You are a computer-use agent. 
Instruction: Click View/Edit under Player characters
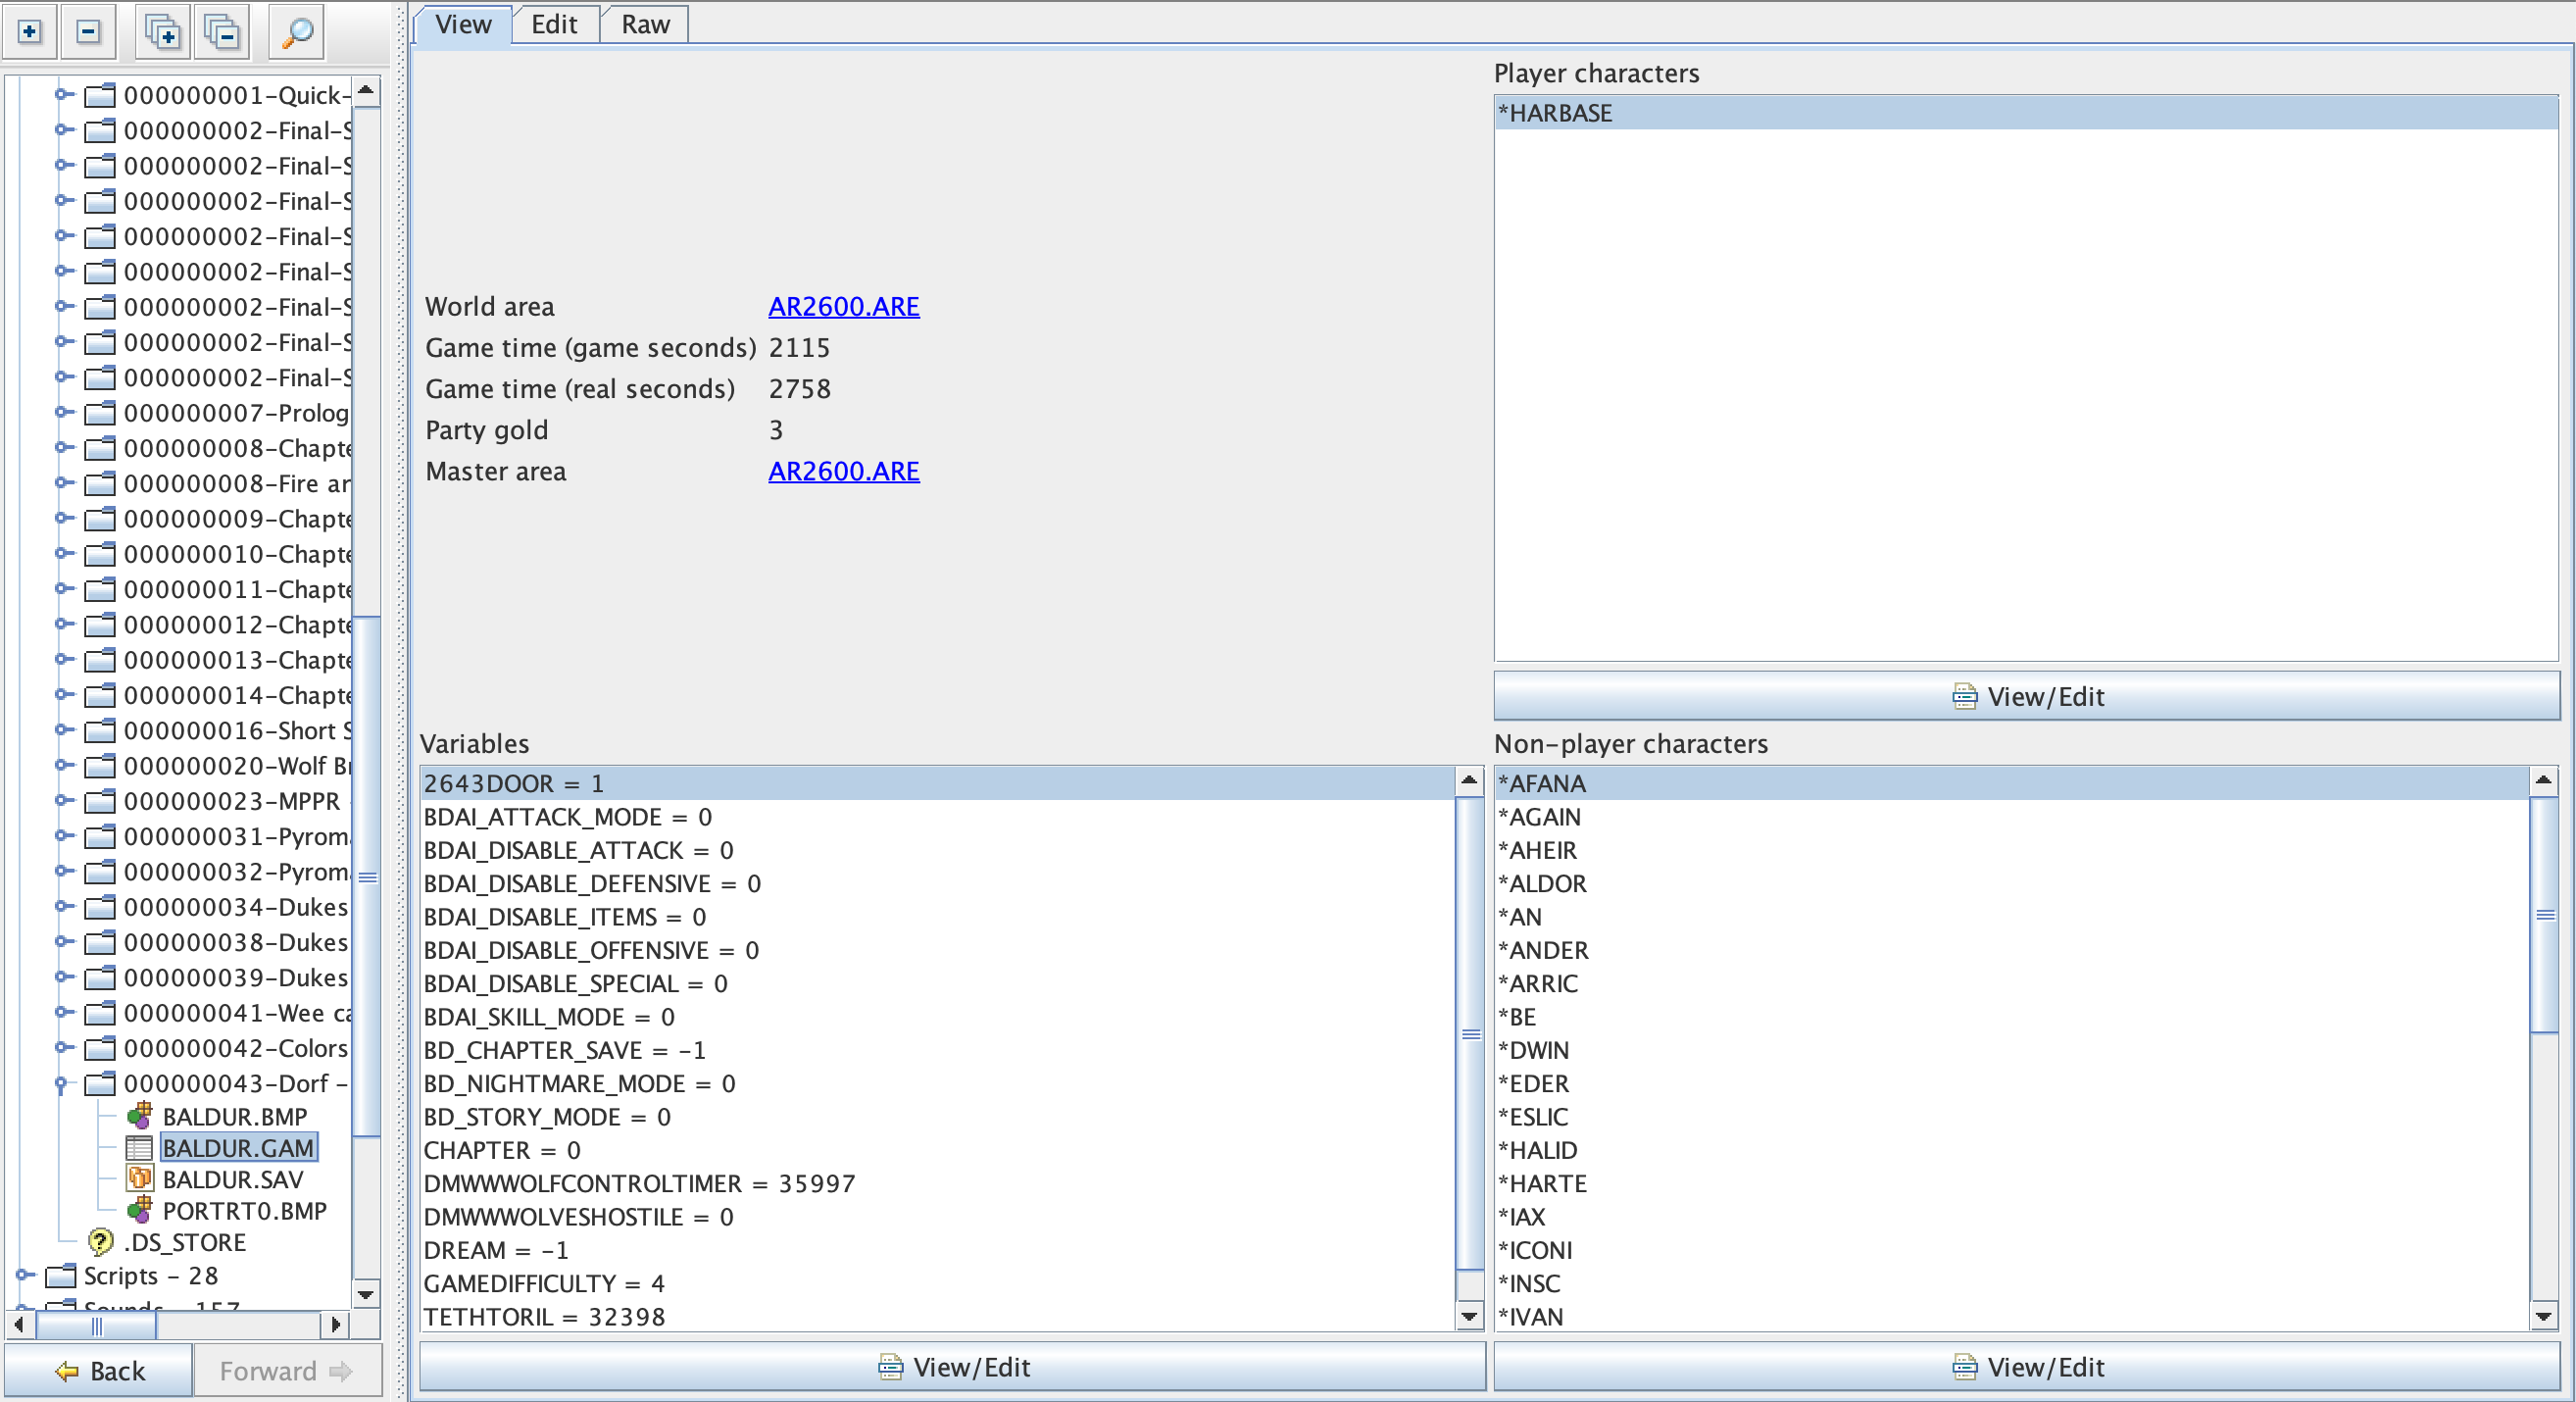point(2026,696)
